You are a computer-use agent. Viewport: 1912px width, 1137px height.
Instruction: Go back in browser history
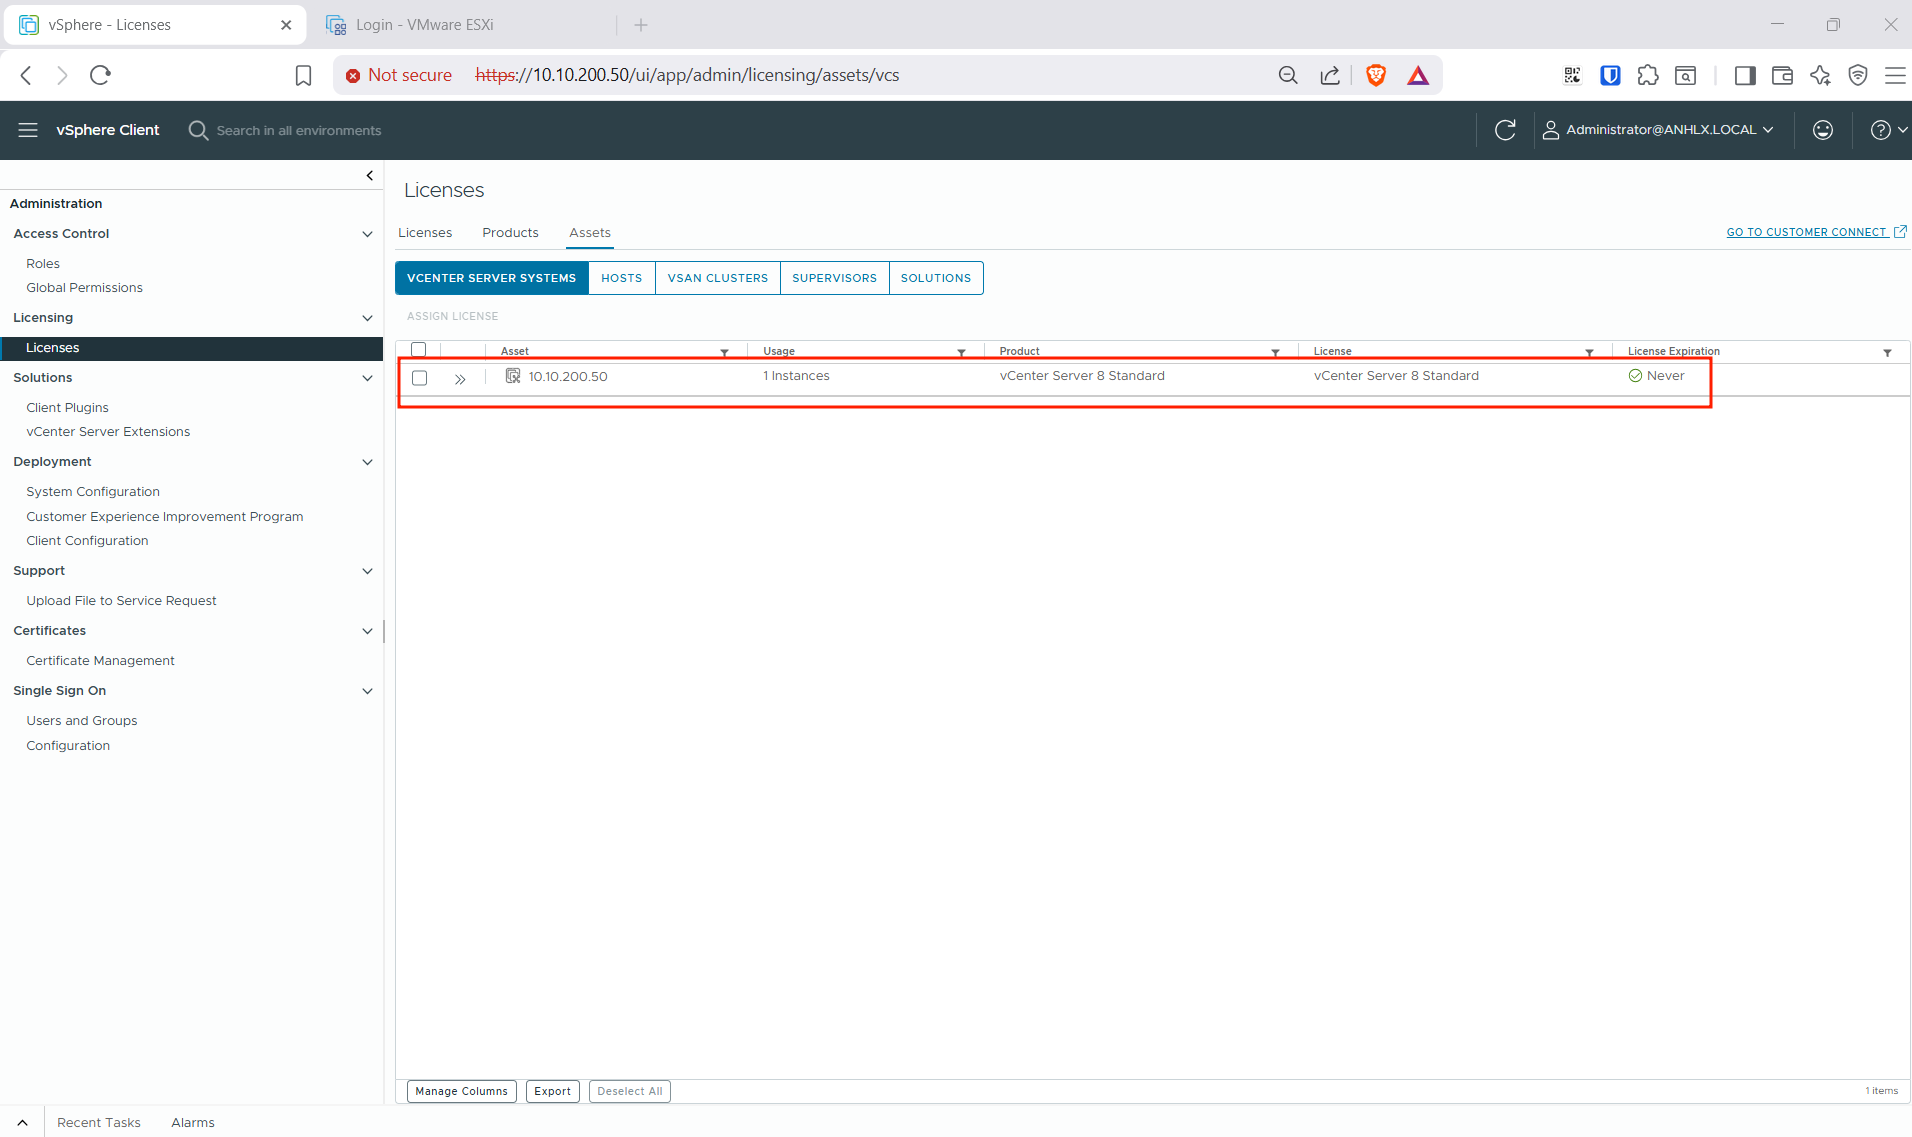27,75
